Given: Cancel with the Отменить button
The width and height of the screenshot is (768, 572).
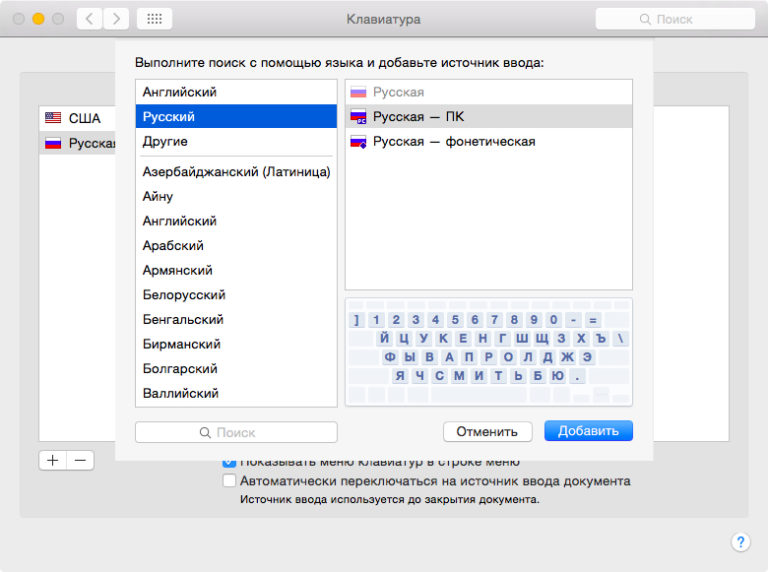Looking at the screenshot, I should coord(487,431).
